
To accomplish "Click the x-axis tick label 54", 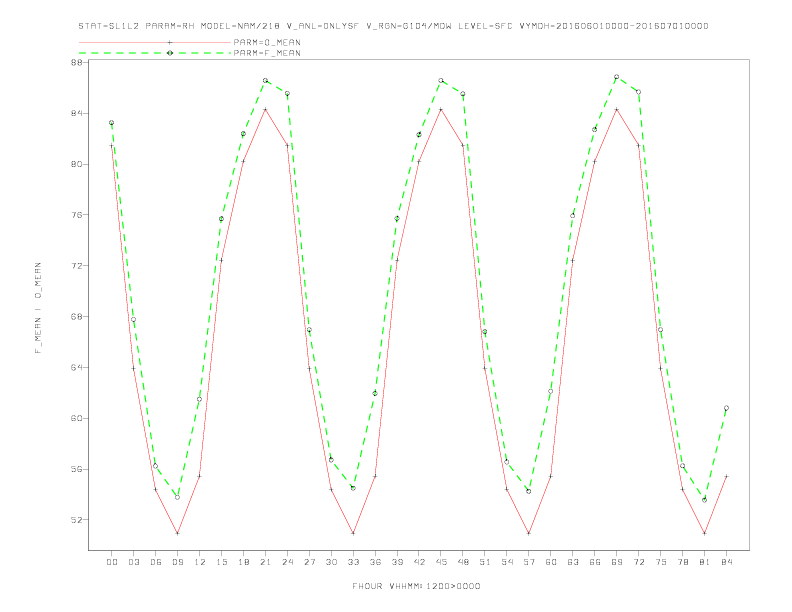I will point(507,562).
